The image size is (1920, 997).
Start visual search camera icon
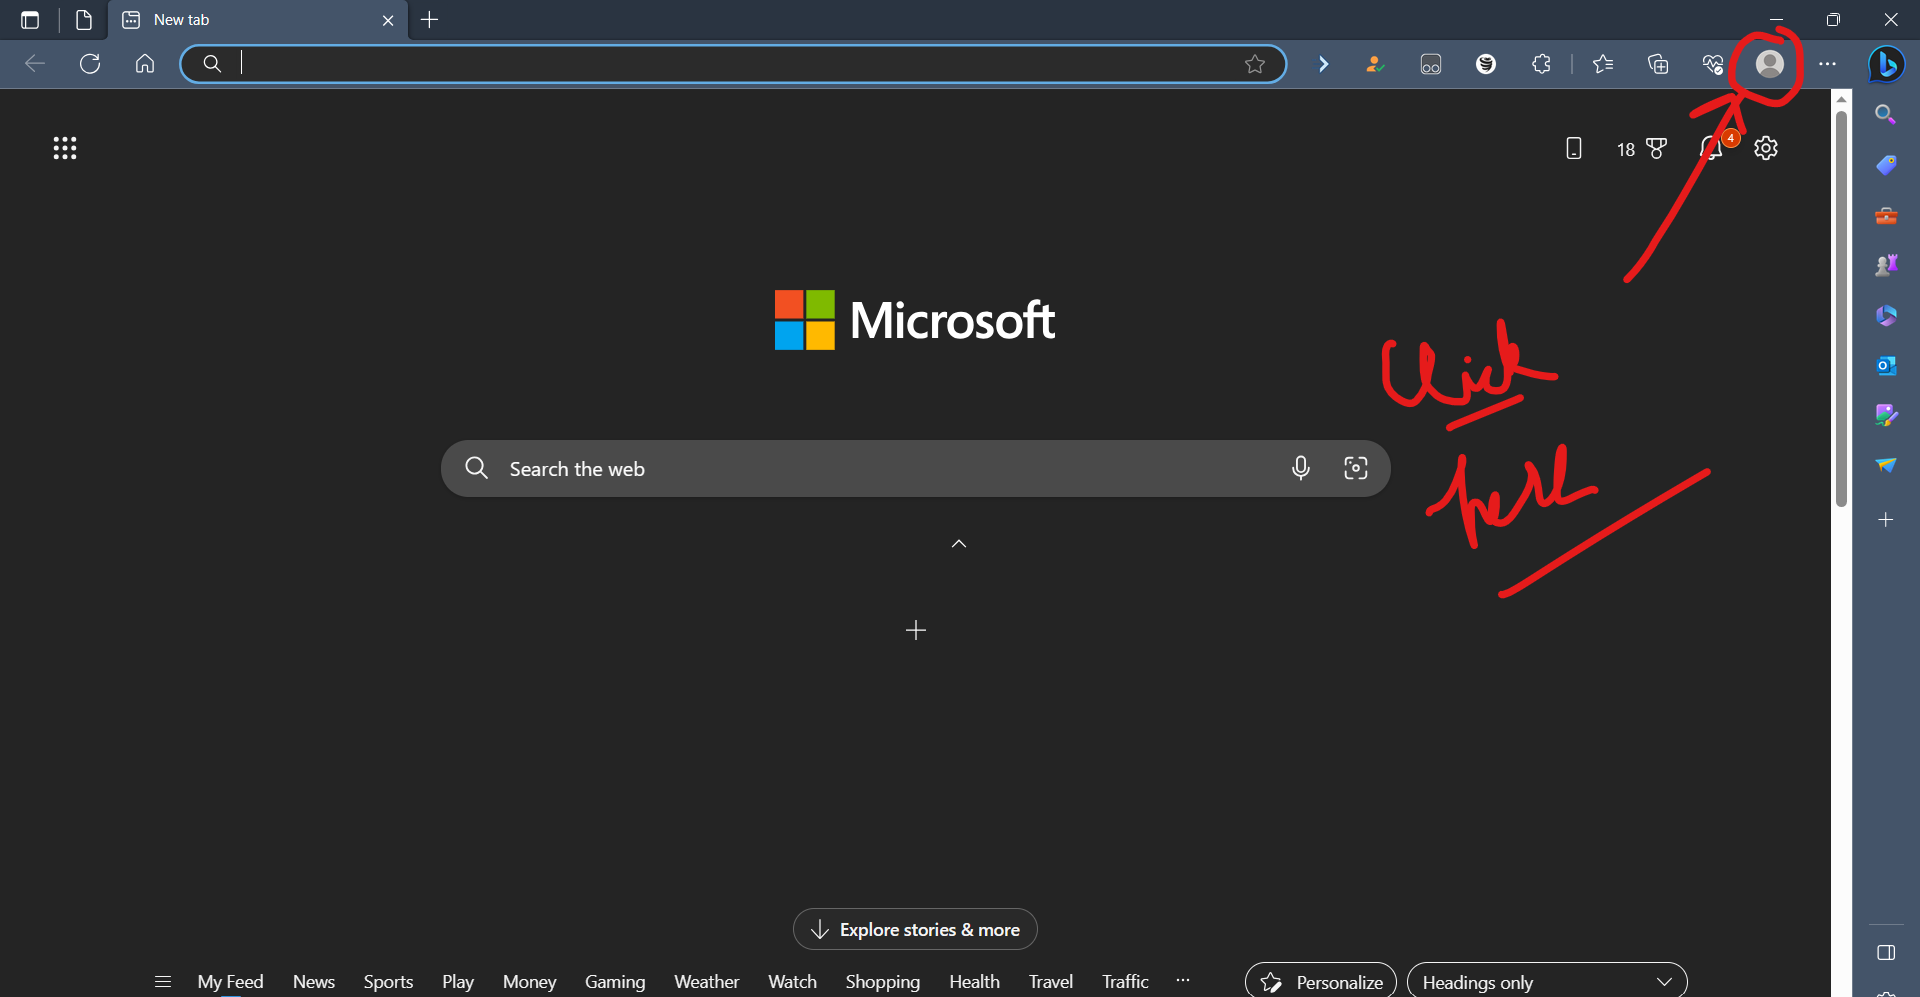[1355, 468]
